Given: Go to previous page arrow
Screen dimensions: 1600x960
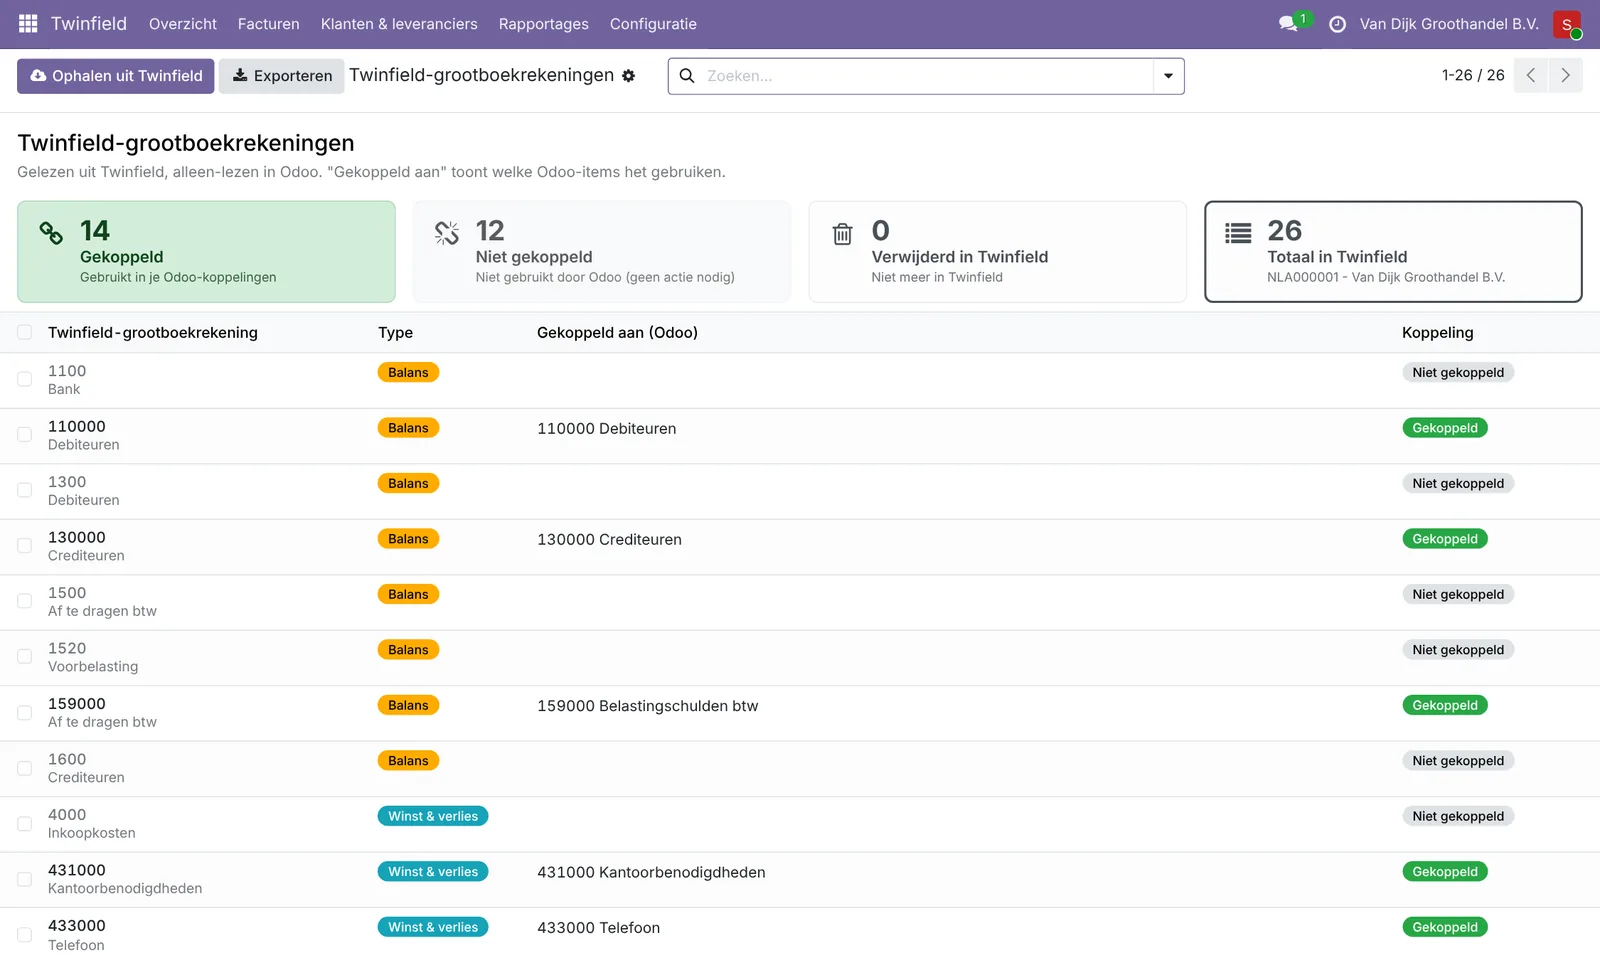Looking at the screenshot, I should coord(1530,75).
